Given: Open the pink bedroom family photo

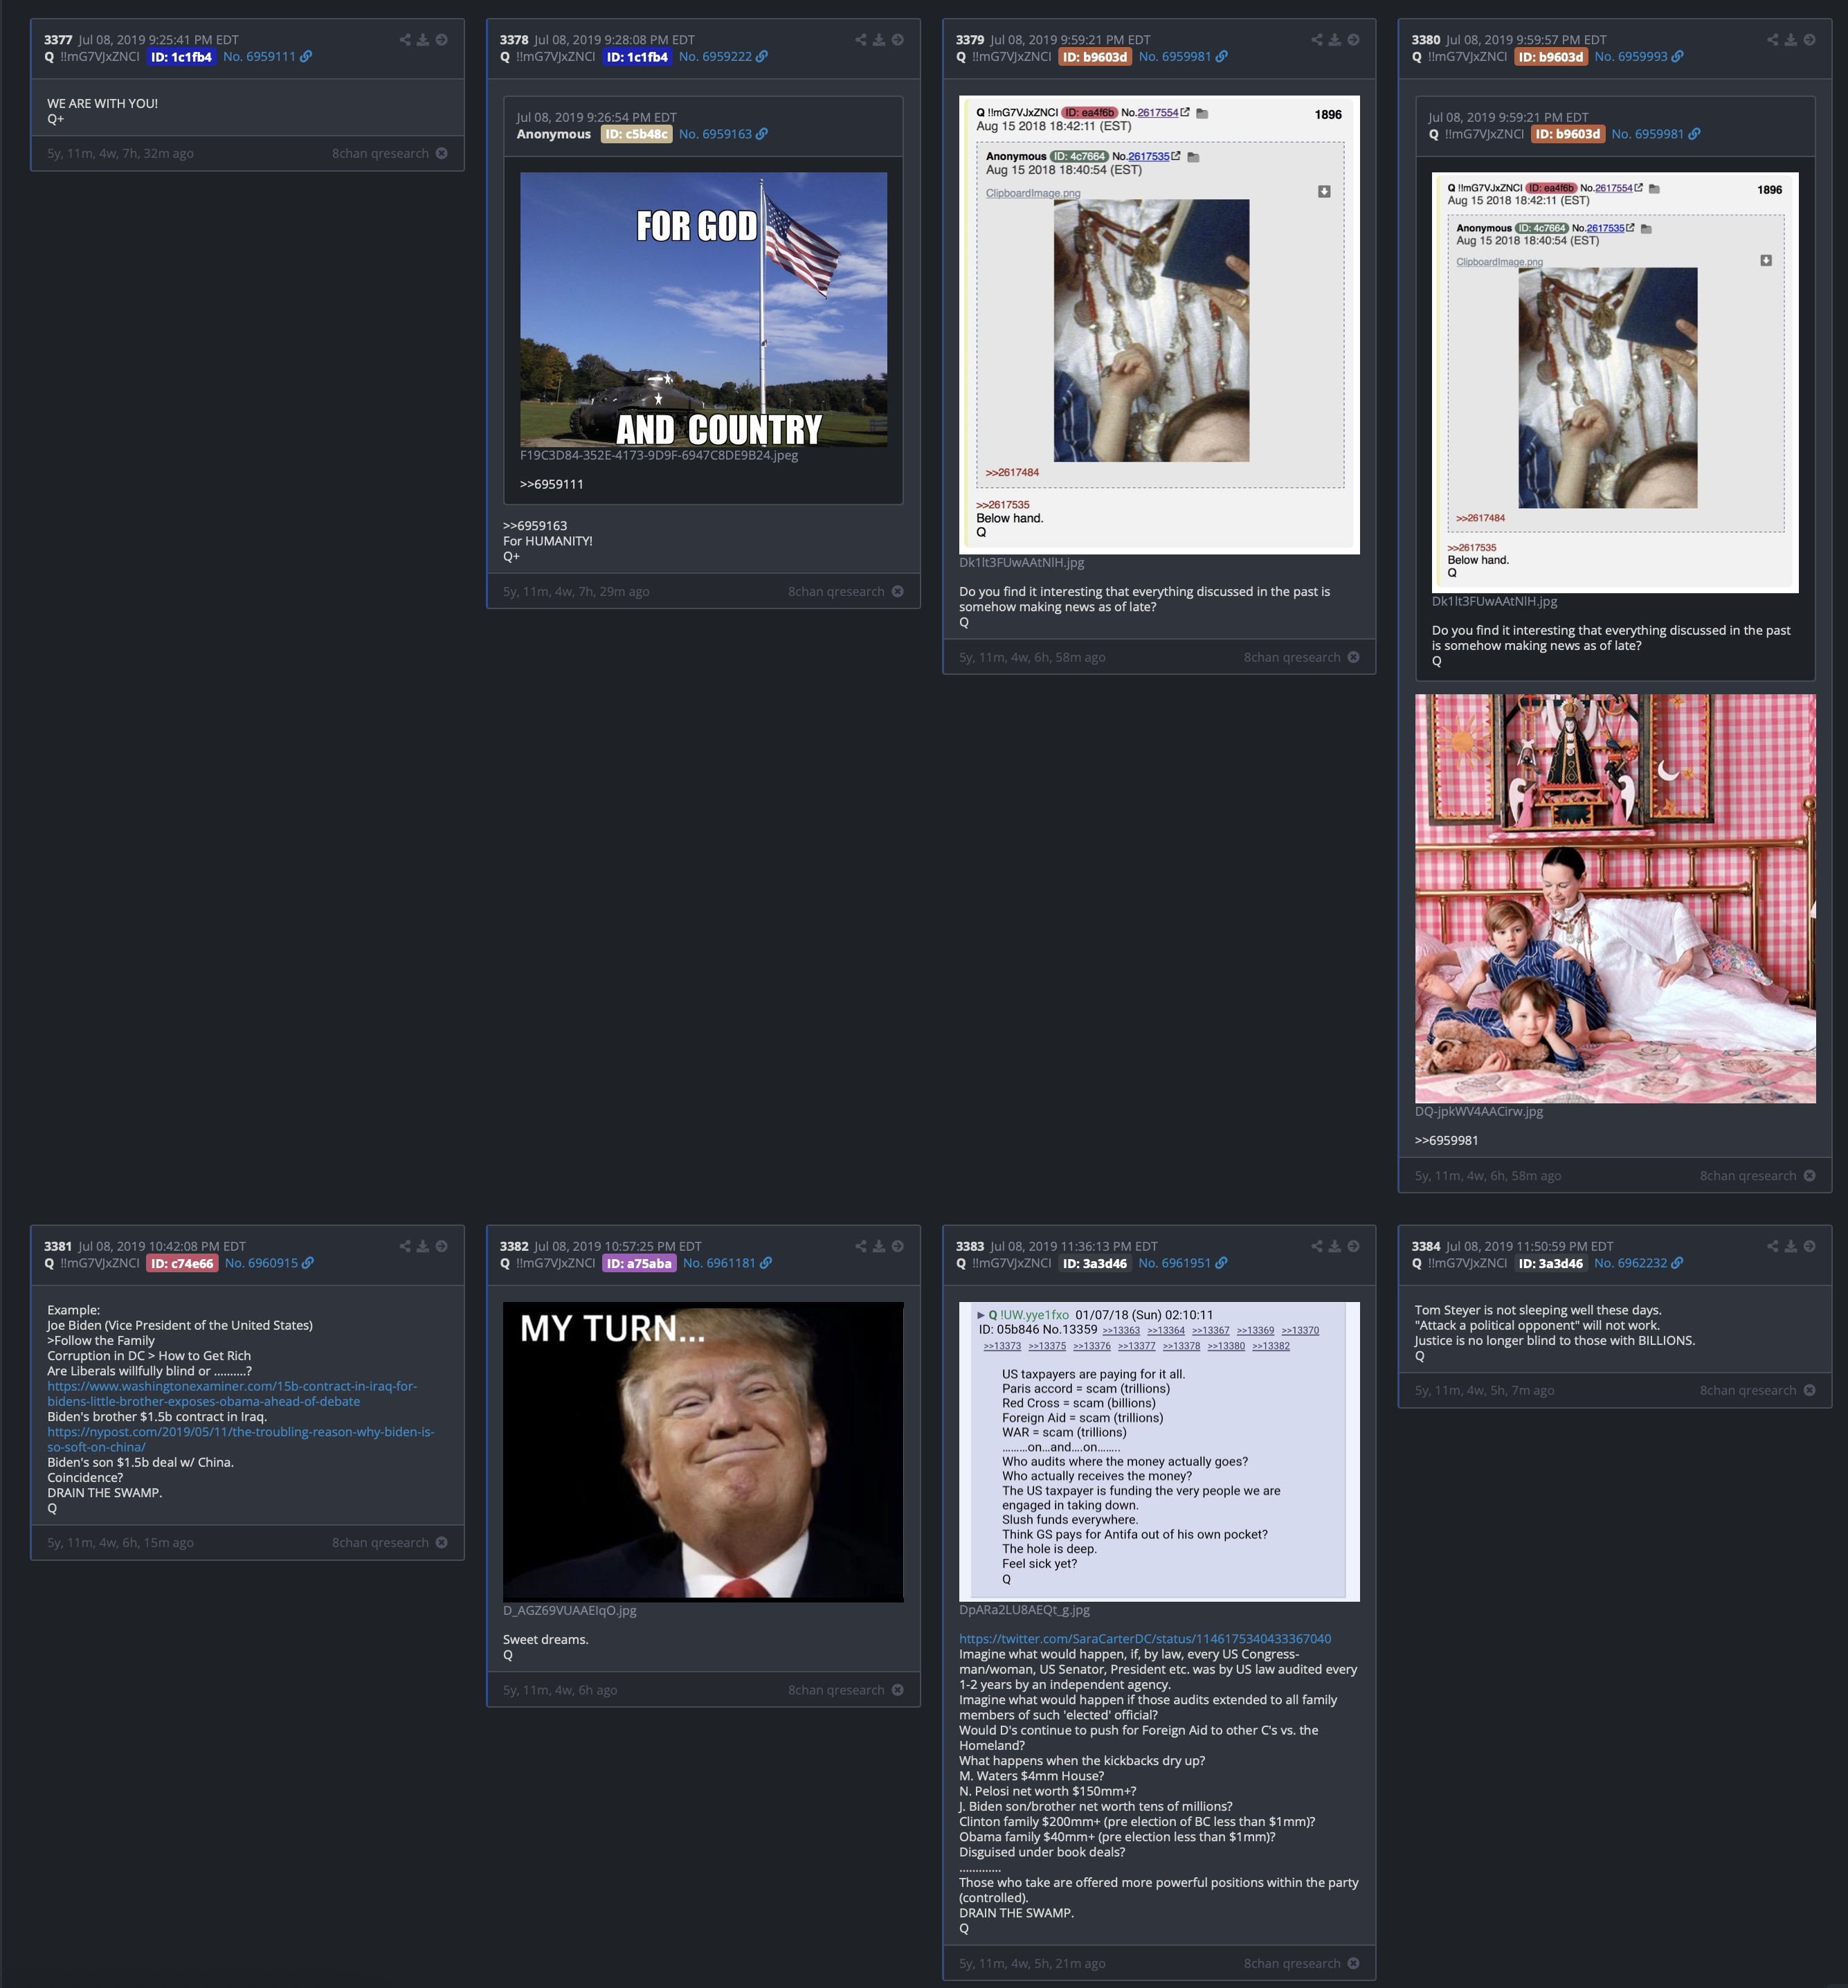Looking at the screenshot, I should [x=1615, y=898].
